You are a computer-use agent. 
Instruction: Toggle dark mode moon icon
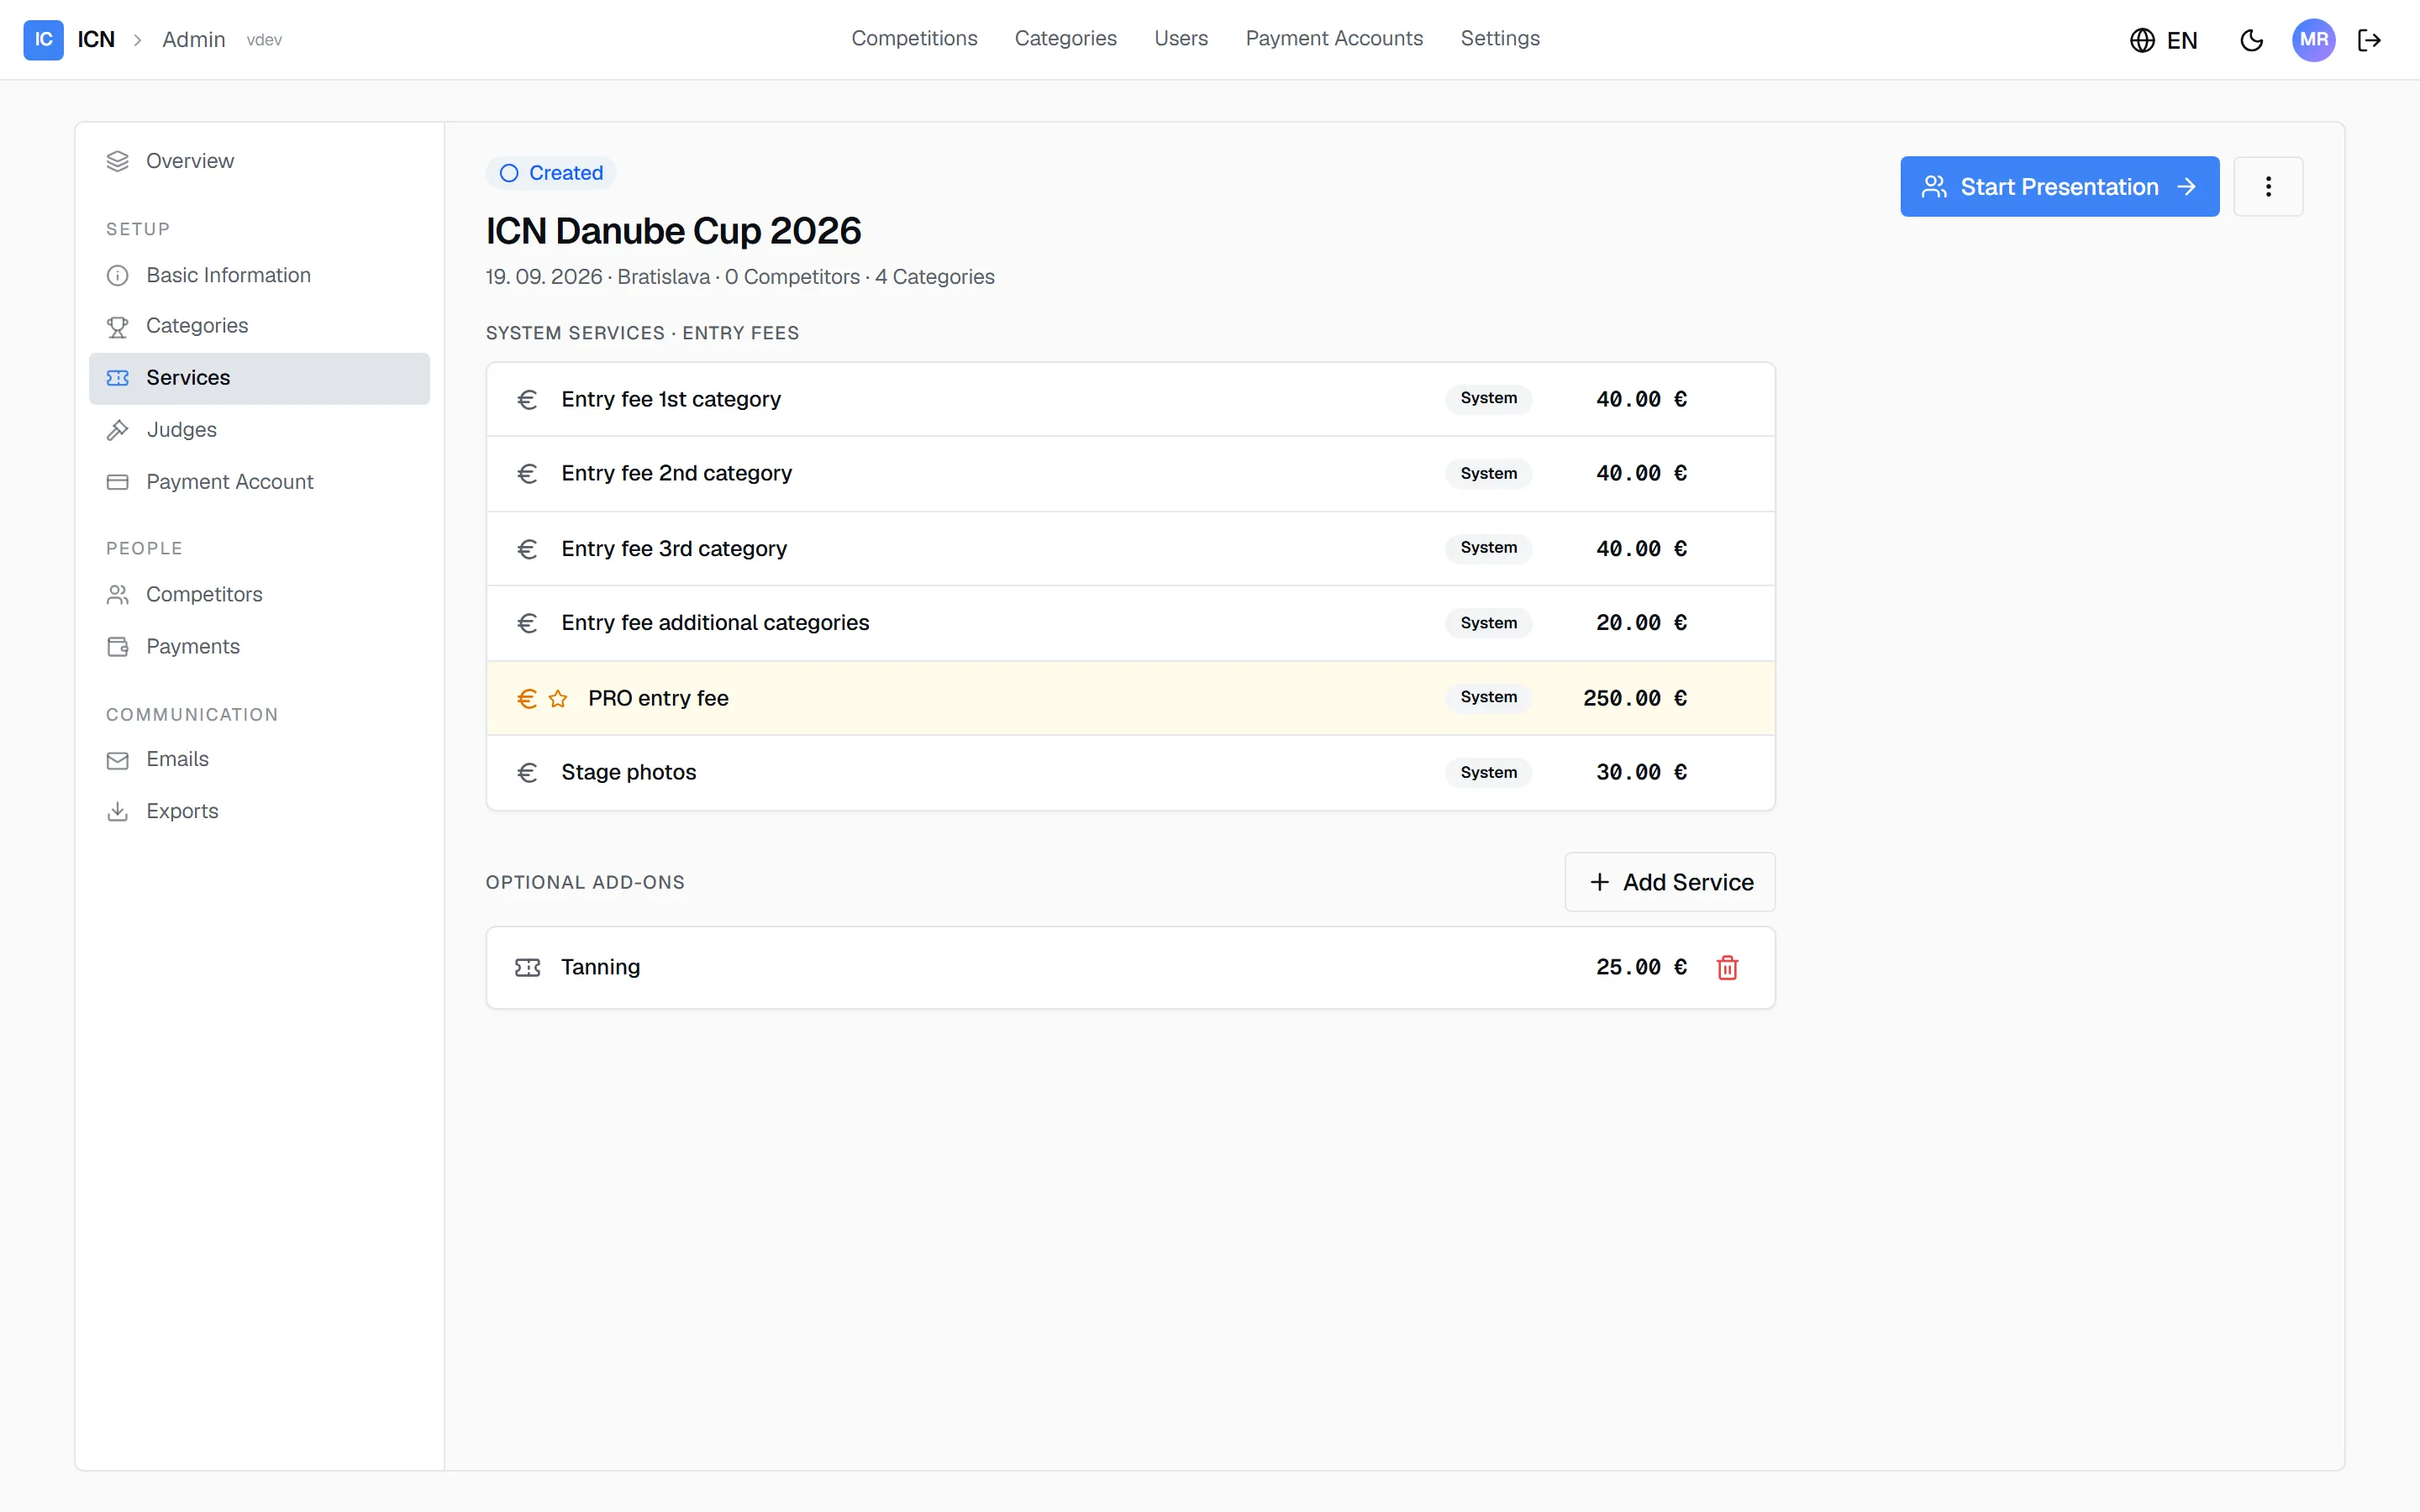[x=2251, y=40]
